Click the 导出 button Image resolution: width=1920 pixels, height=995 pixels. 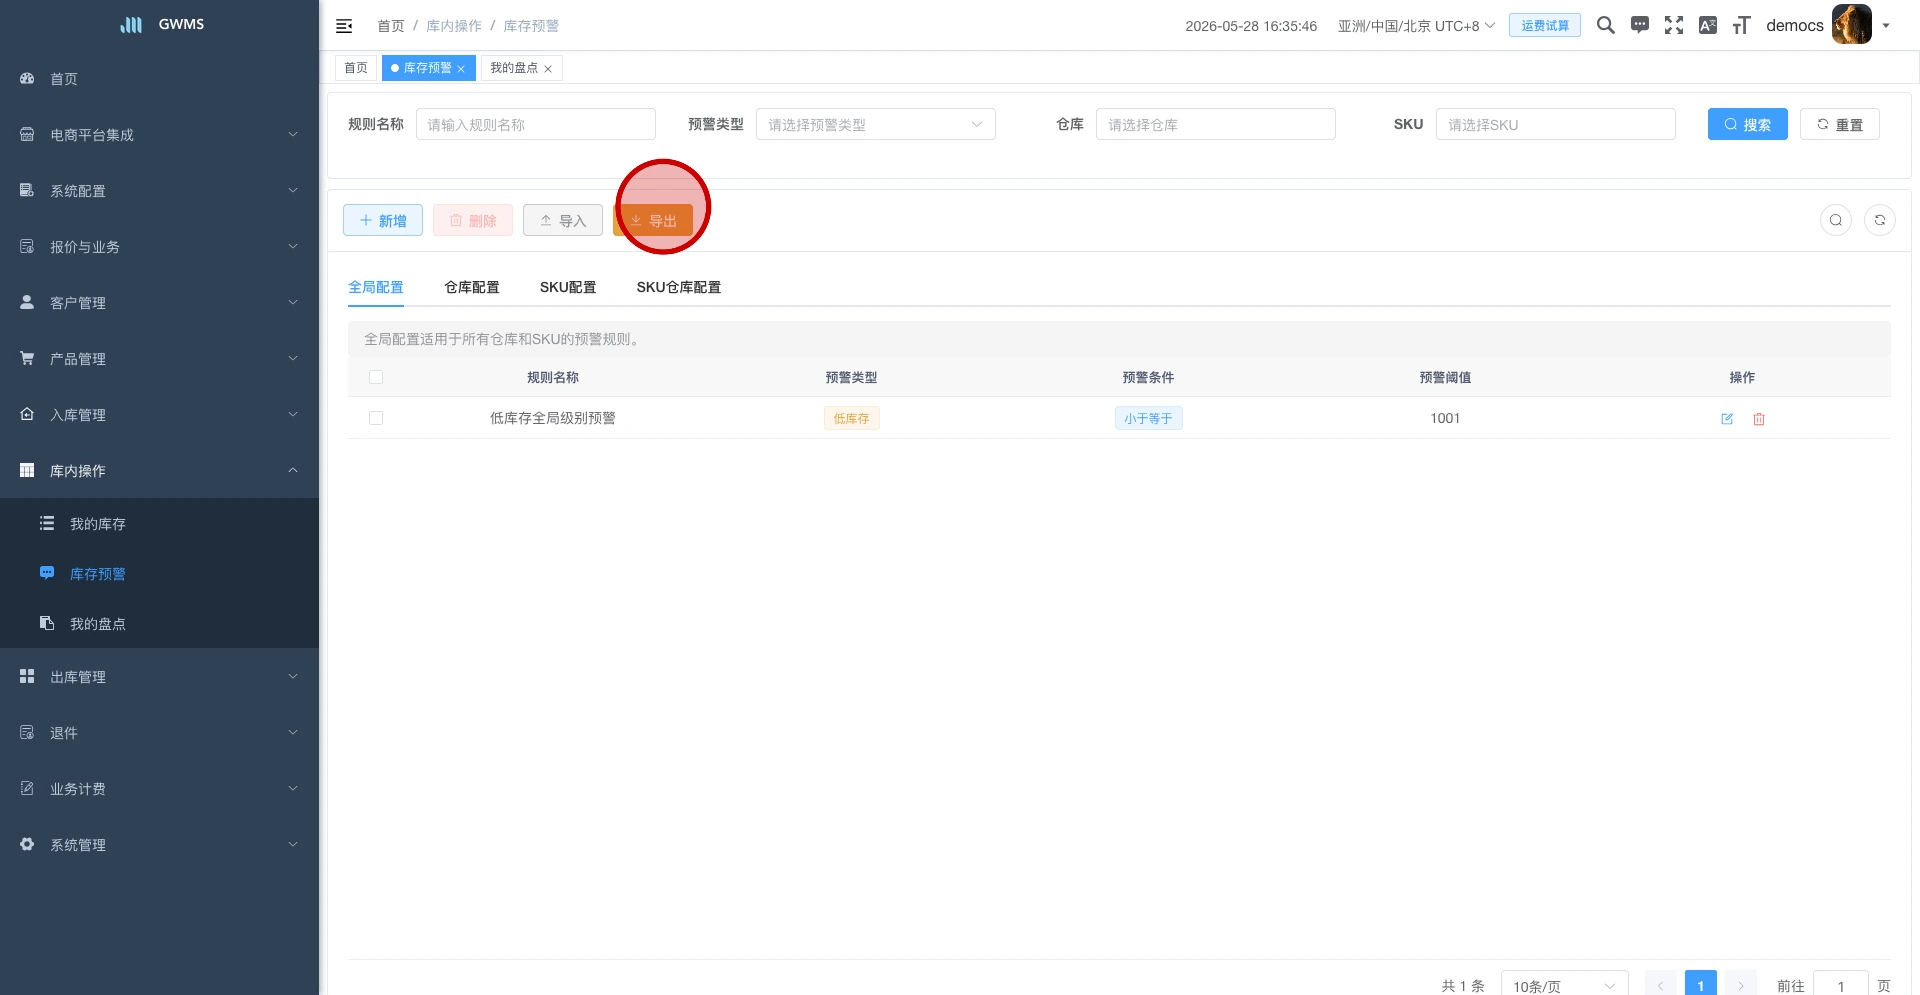[x=653, y=220]
